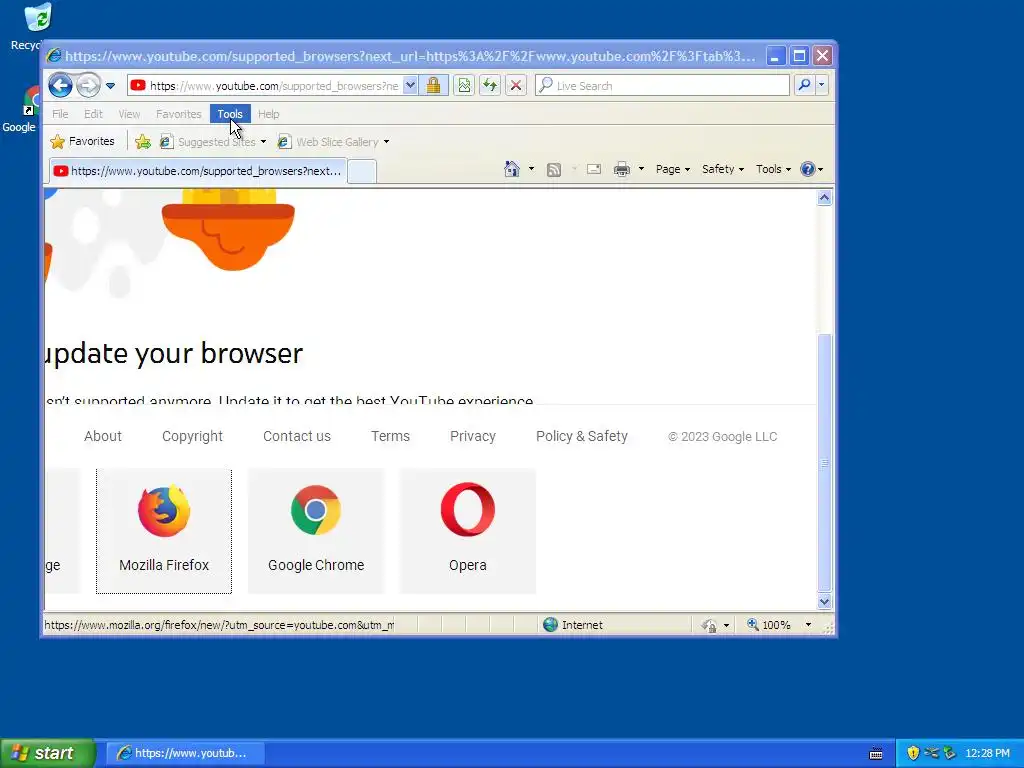Expand the zoom level dropdown arrow
Viewport: 1024px width, 768px height.
(808, 625)
